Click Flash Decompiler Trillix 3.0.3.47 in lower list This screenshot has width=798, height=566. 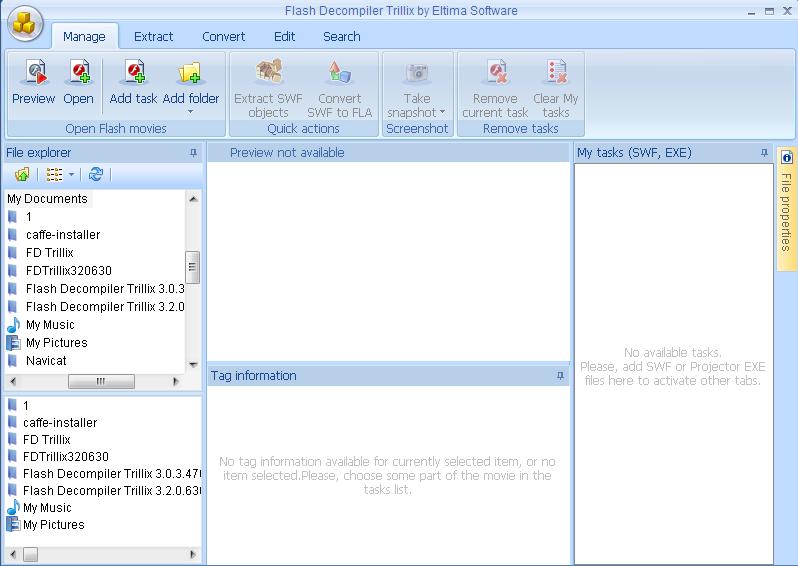pyautogui.click(x=111, y=473)
